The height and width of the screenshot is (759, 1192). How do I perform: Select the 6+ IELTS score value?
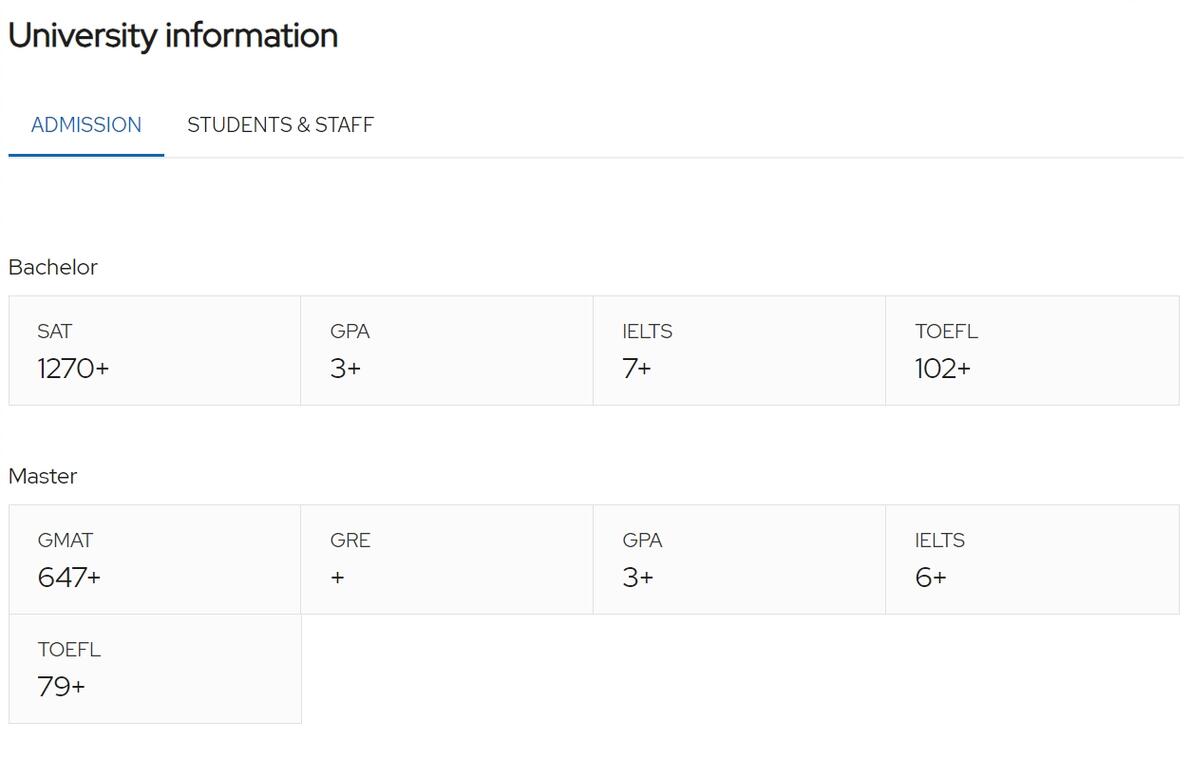(x=930, y=578)
